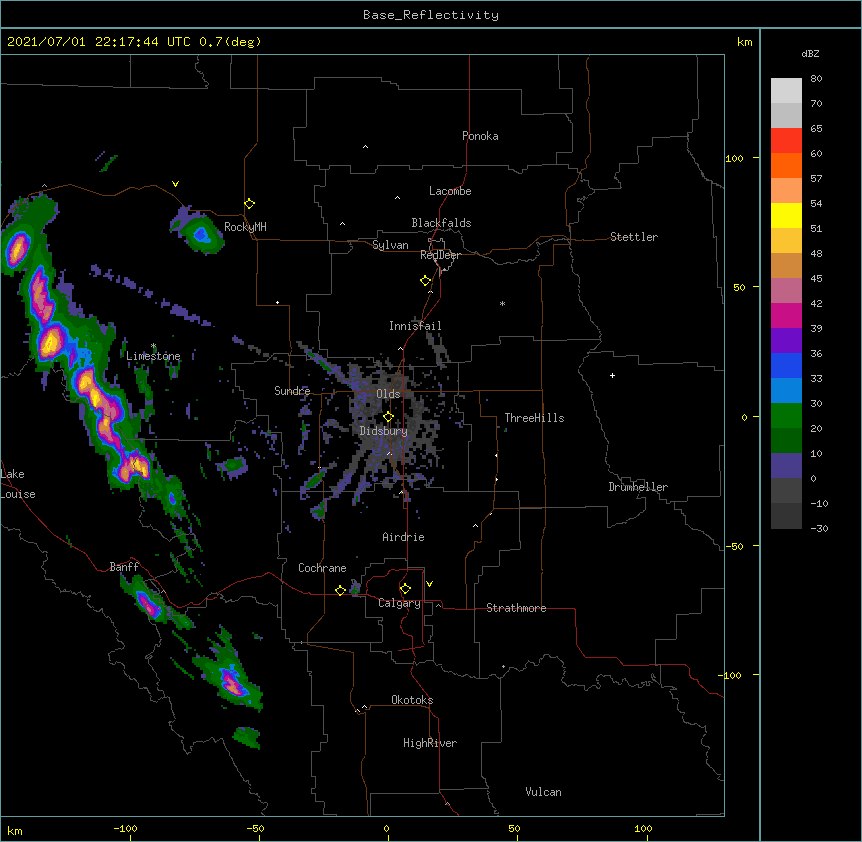Select the purple 36-39 dBZ legend swatch
862x842 pixels.
coord(786,341)
